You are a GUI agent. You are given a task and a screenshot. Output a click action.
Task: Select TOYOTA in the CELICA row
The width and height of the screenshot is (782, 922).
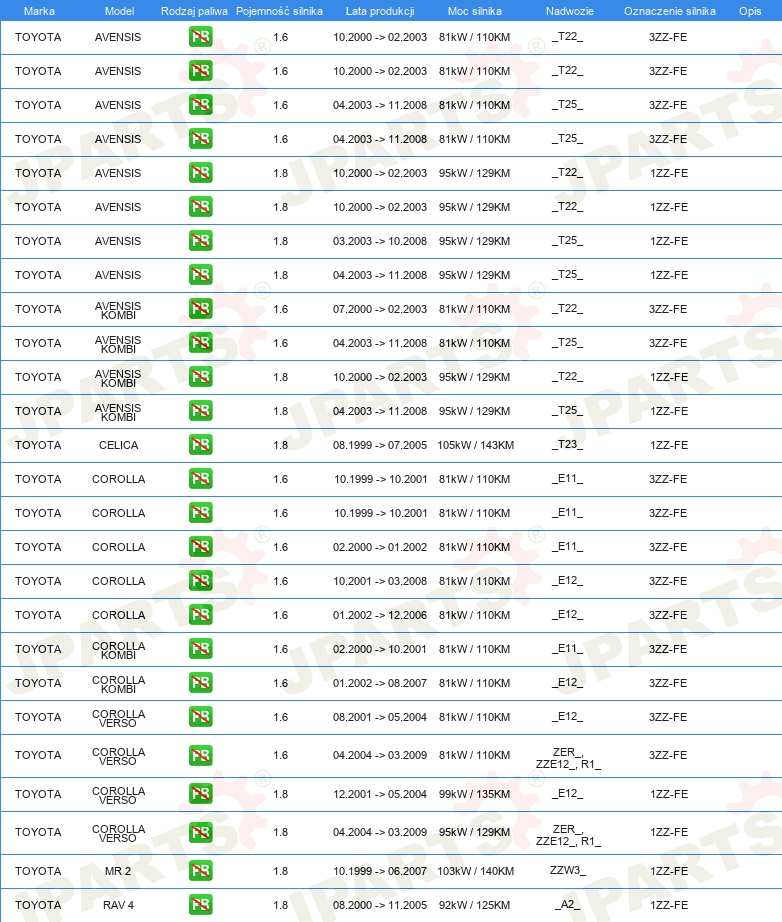point(38,445)
